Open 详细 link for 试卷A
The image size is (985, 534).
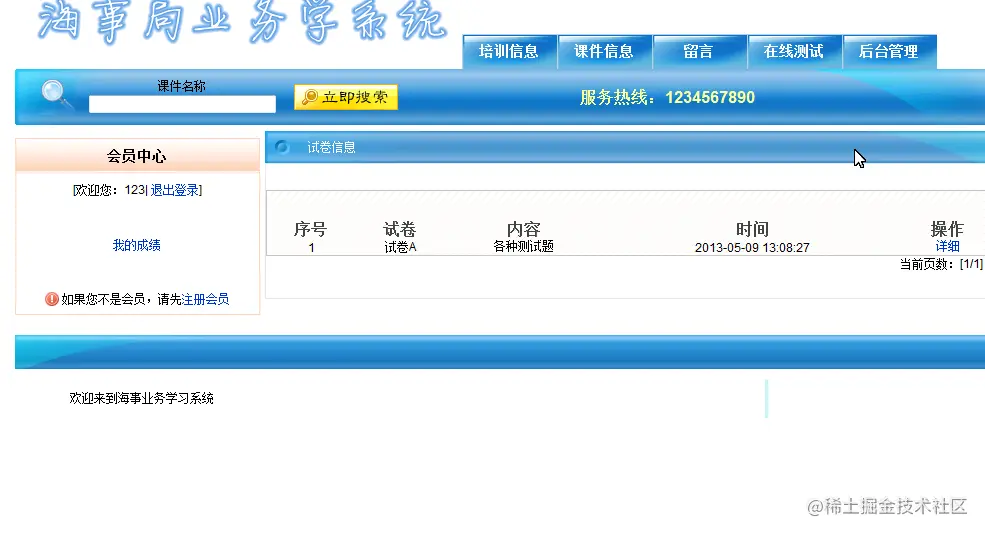pyautogui.click(x=947, y=246)
